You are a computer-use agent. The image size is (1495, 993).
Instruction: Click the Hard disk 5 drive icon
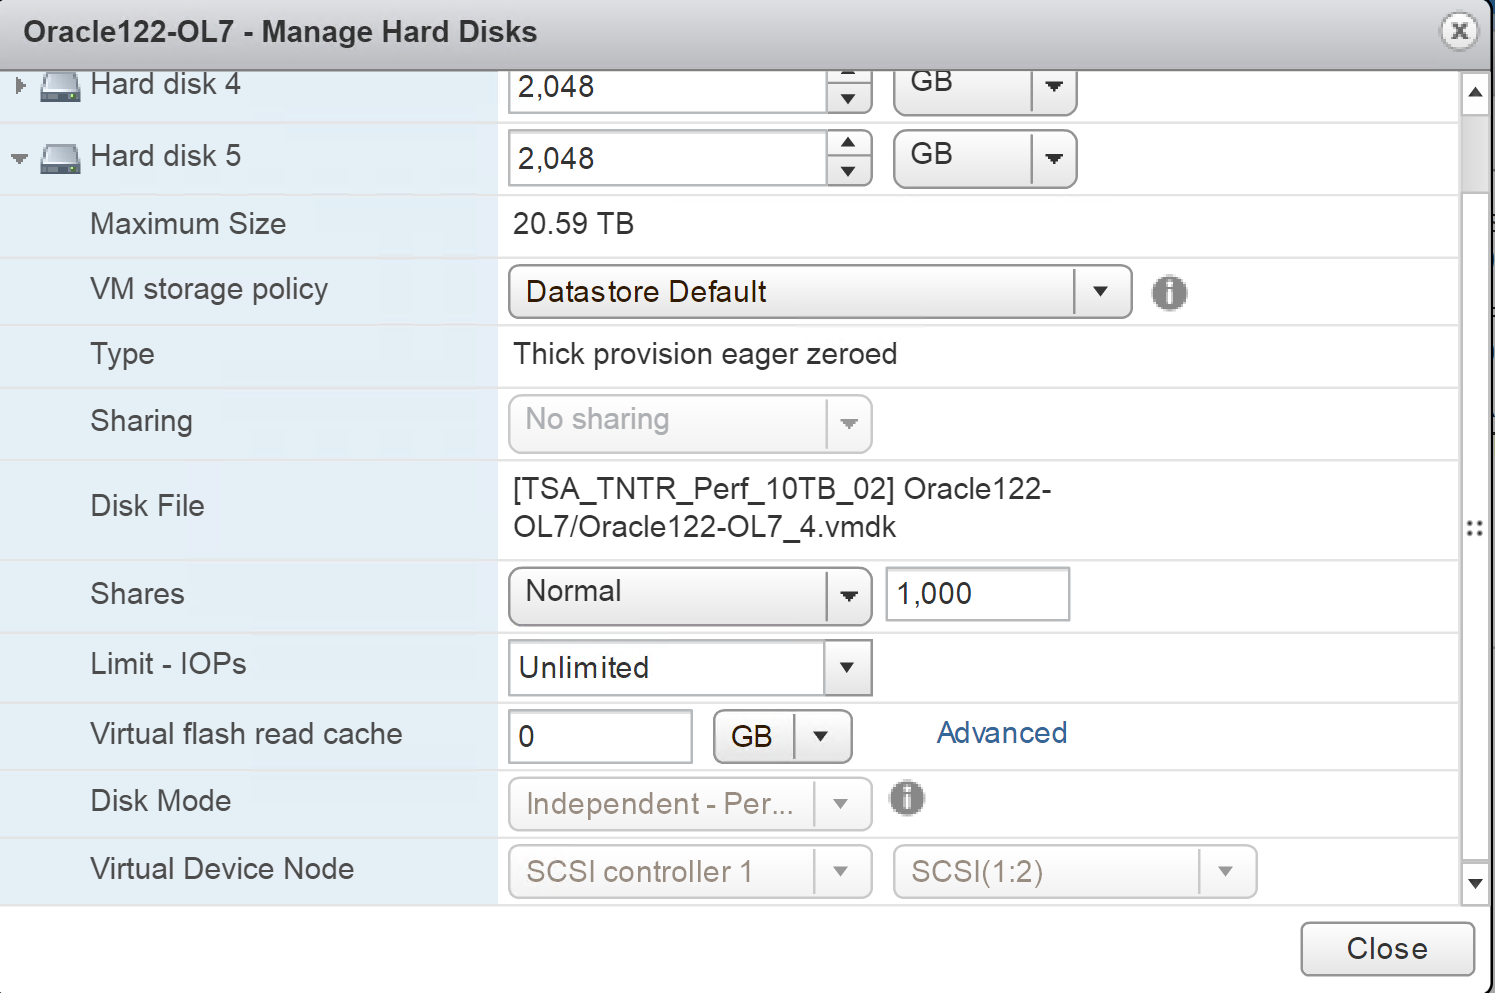pos(60,158)
